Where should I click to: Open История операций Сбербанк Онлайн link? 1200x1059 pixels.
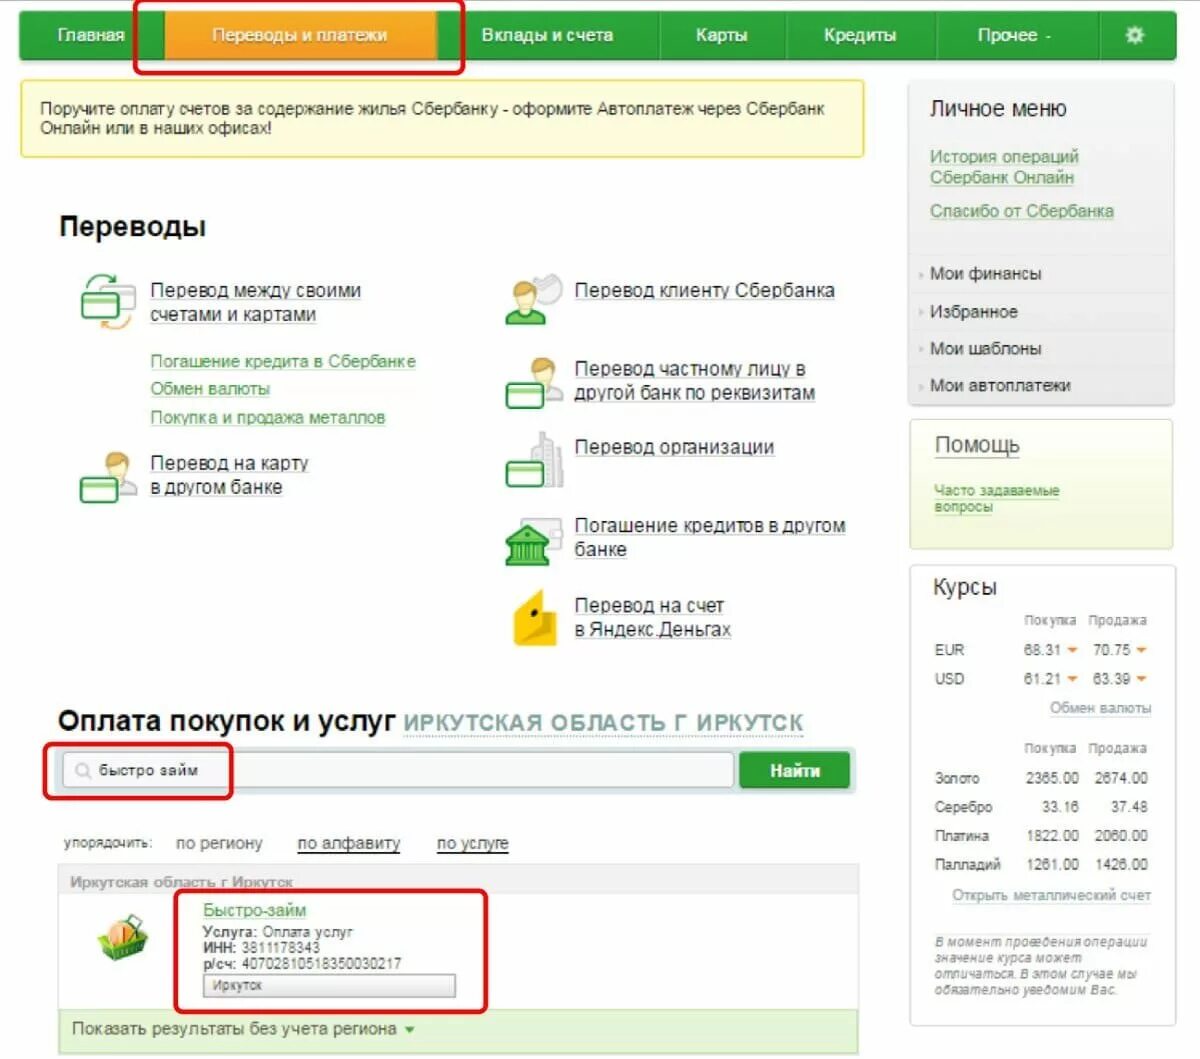click(x=1004, y=167)
